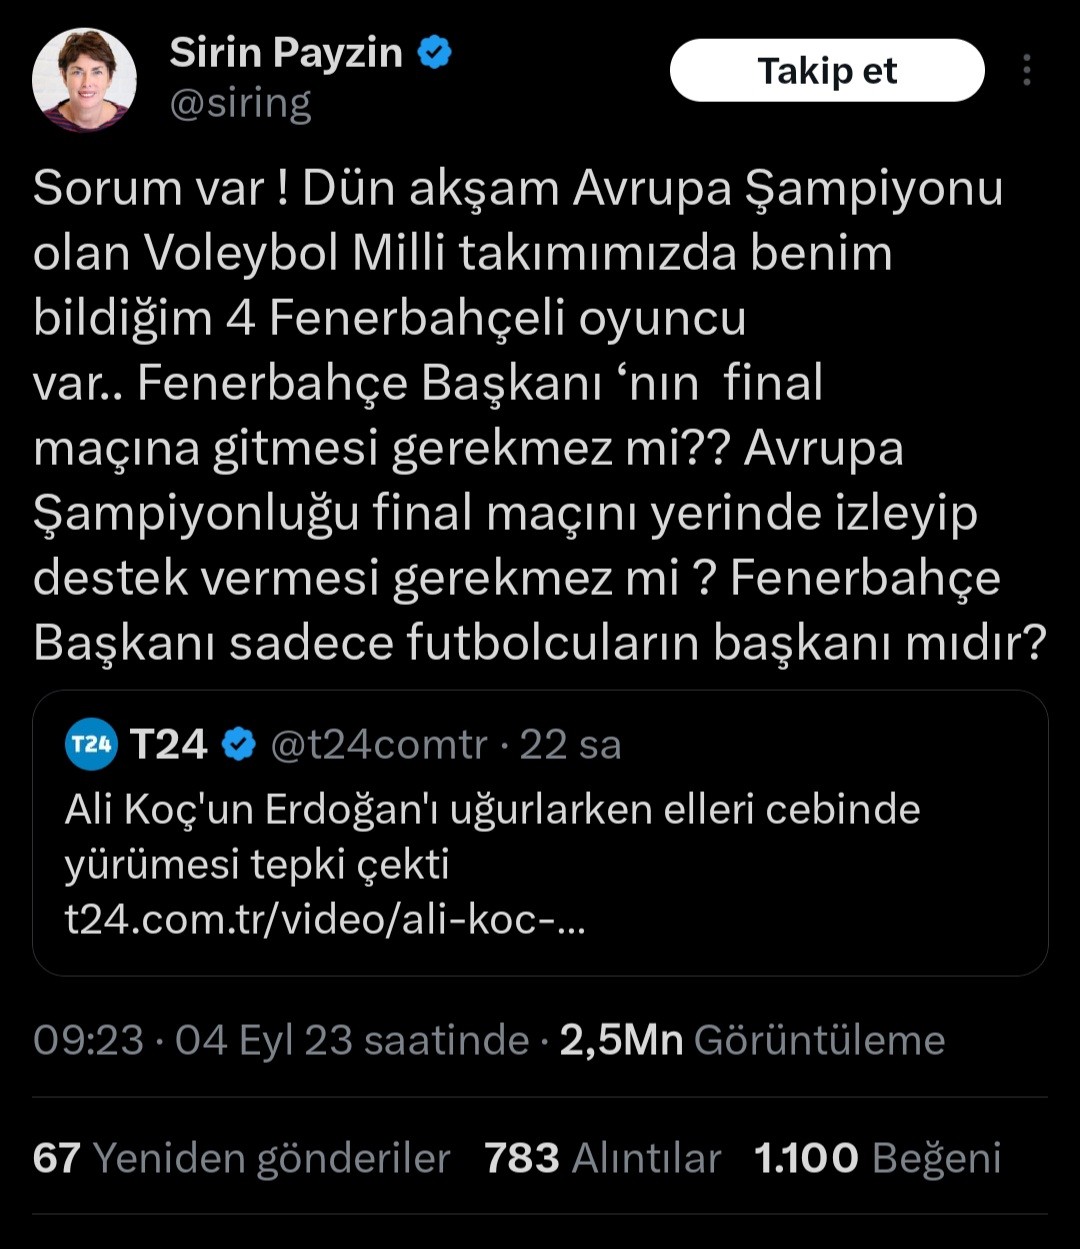This screenshot has height=1249, width=1080.
Task: Open the three-dot more options menu
Action: click(x=1026, y=70)
